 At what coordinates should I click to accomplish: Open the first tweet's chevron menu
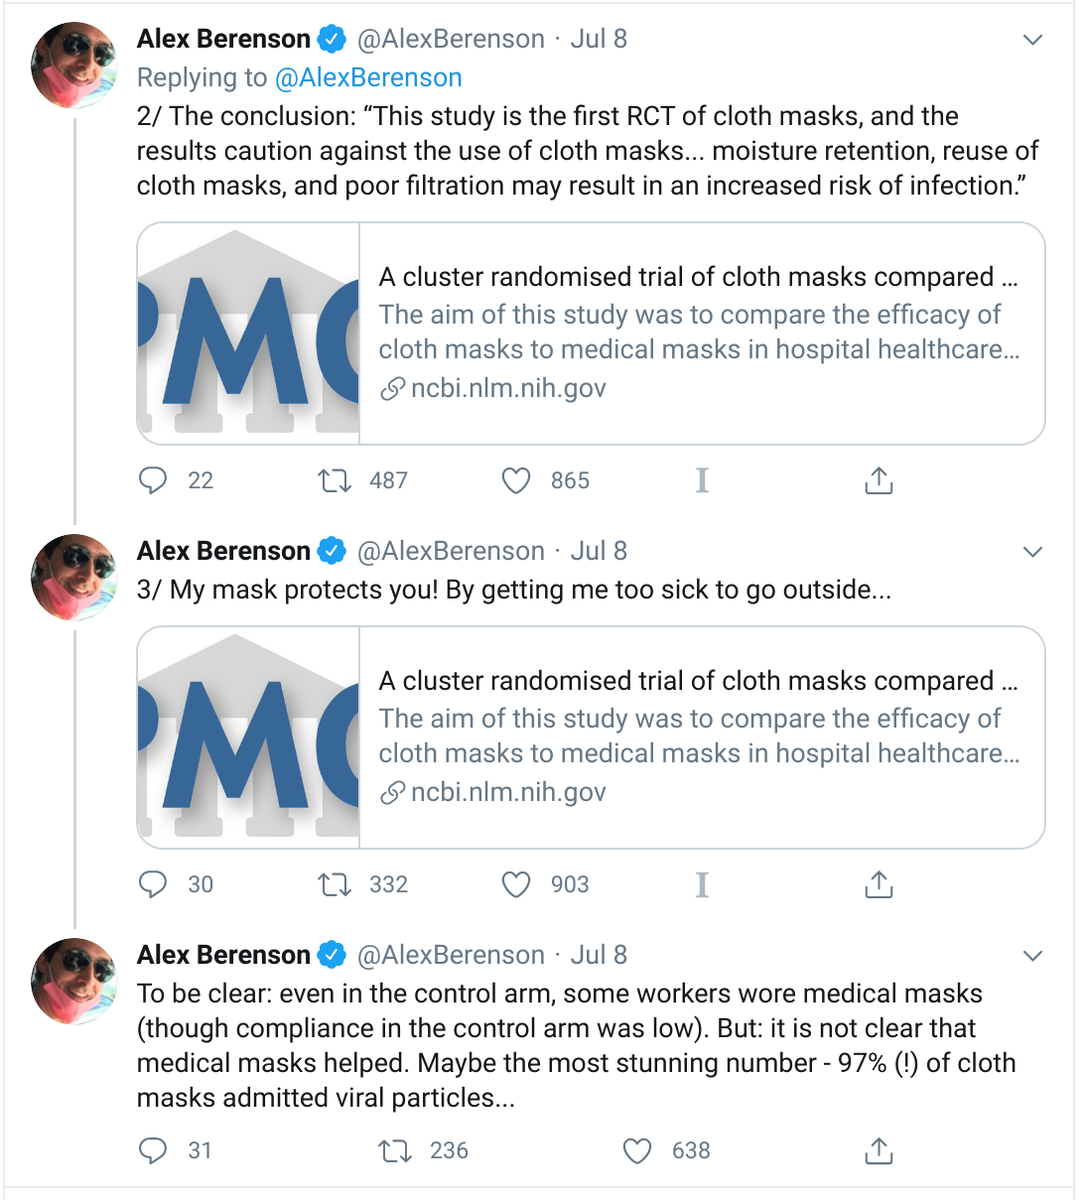click(1033, 40)
